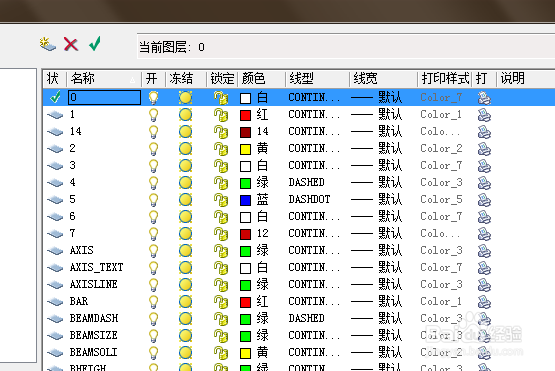Click current-layer checkmark status of layer 0
555x371 pixels.
tap(55, 97)
